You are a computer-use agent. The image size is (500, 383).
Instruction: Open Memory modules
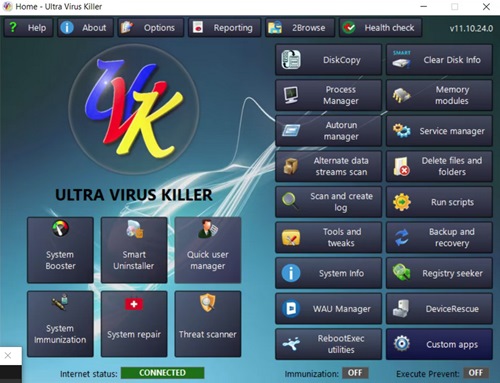[x=439, y=95]
